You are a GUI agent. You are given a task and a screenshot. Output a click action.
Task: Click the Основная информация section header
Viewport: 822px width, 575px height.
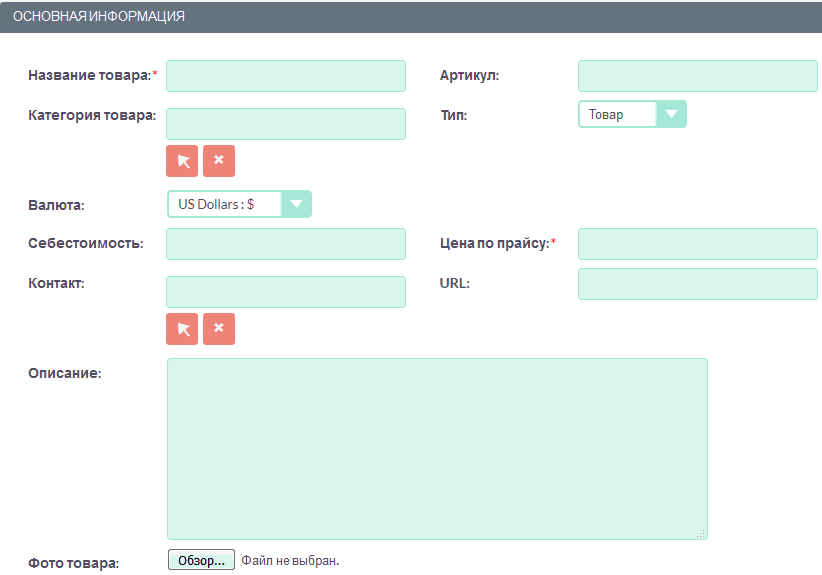tap(99, 17)
